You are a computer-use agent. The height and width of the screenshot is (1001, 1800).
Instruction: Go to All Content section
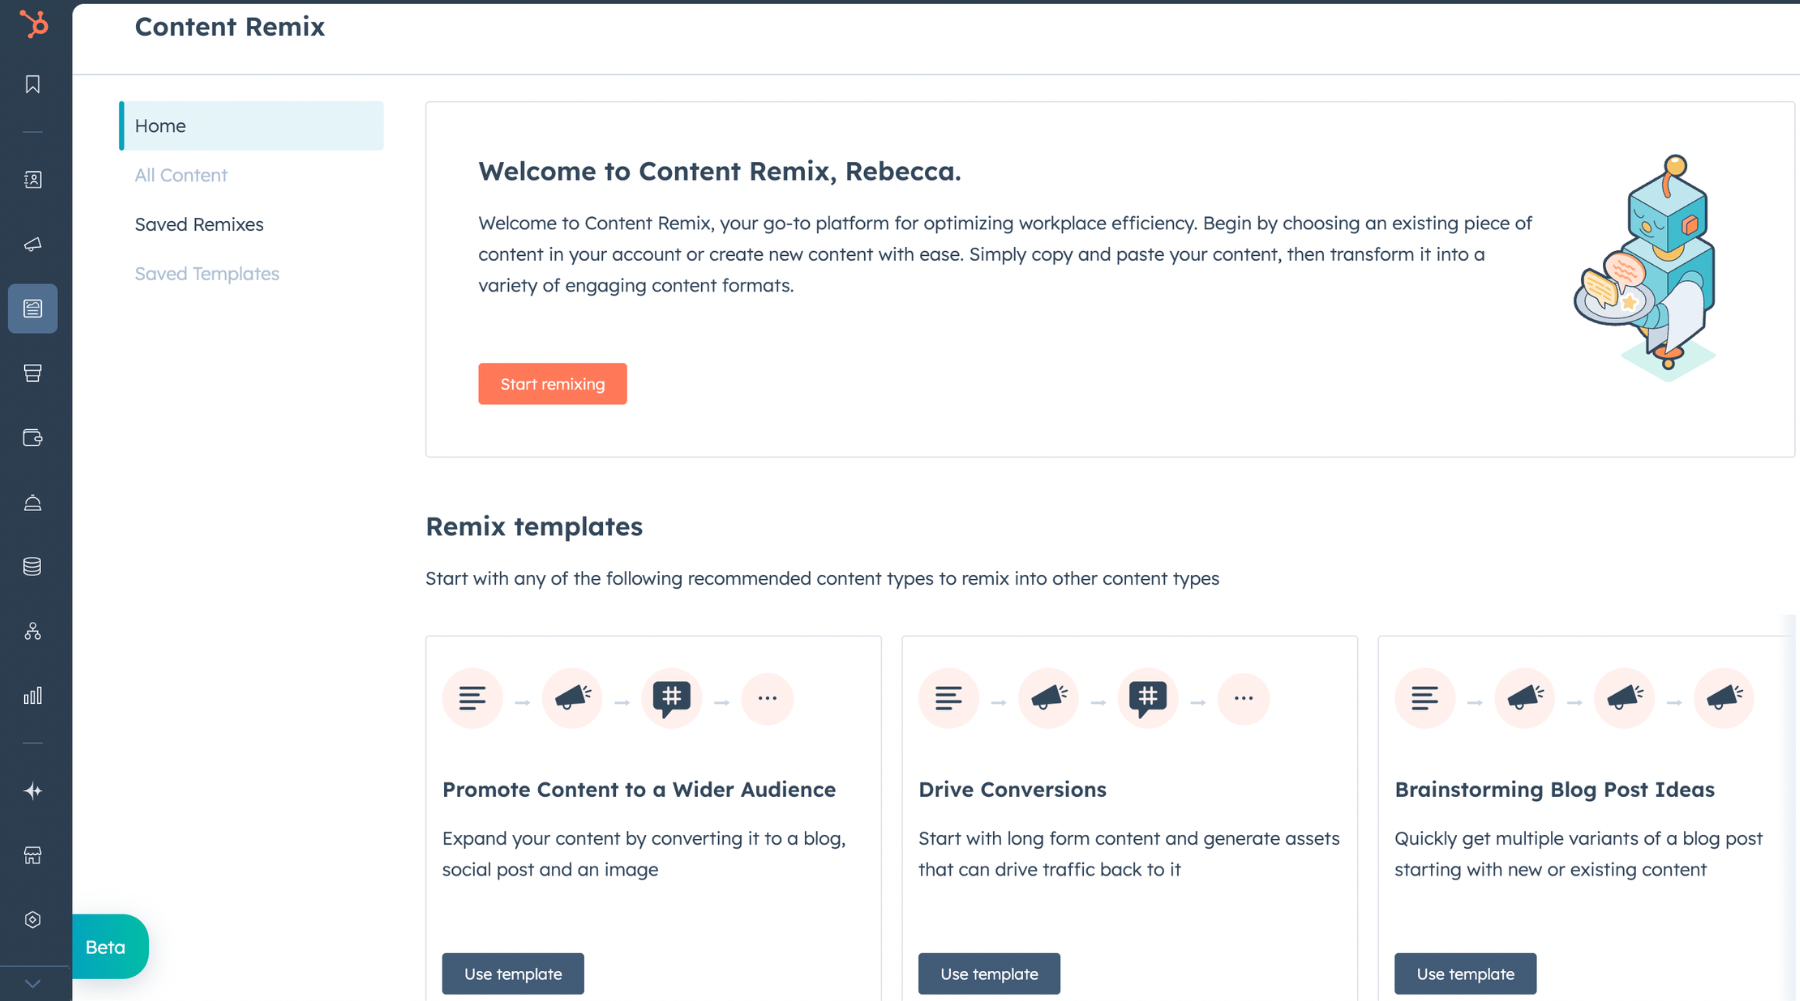pos(181,175)
